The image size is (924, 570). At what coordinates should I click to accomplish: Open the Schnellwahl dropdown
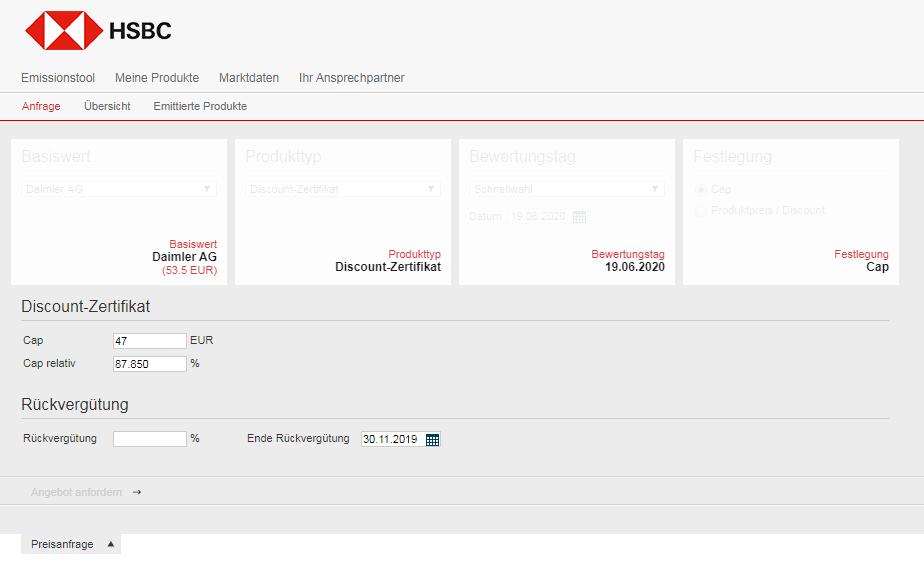(567, 189)
